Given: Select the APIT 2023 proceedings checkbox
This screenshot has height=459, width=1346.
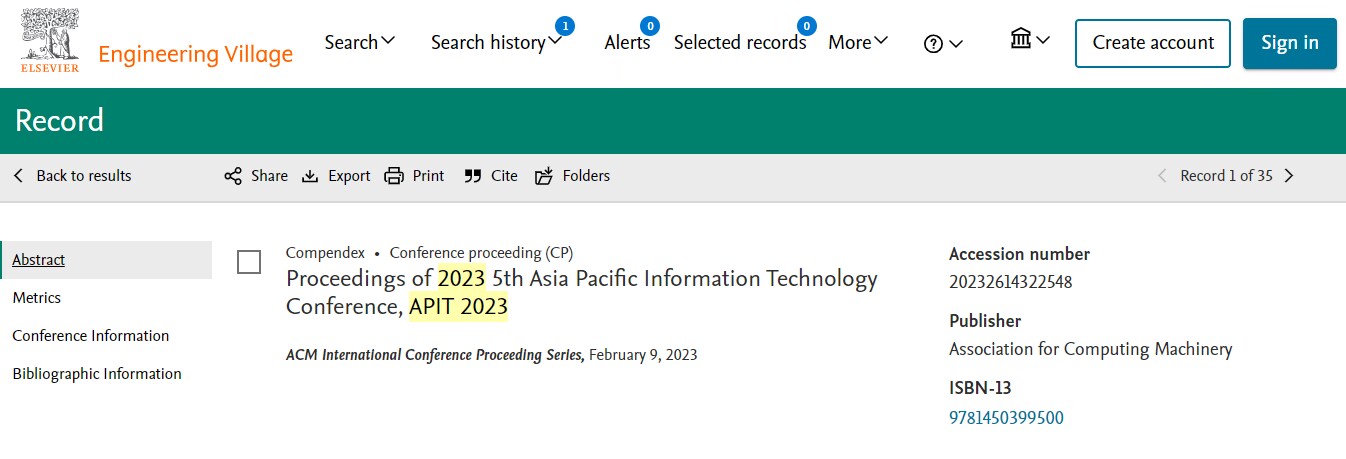Looking at the screenshot, I should pyautogui.click(x=249, y=262).
